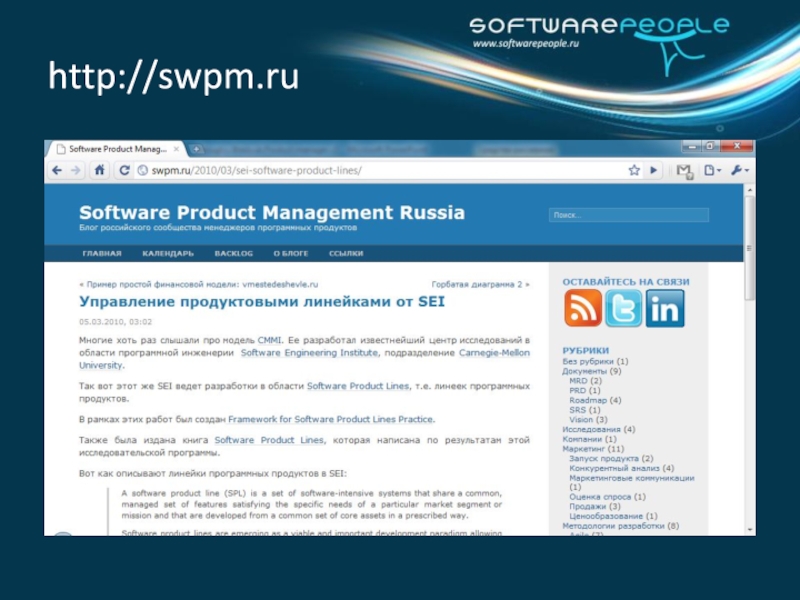Open category Документы (9)
This screenshot has height=600, width=800.
(x=591, y=371)
